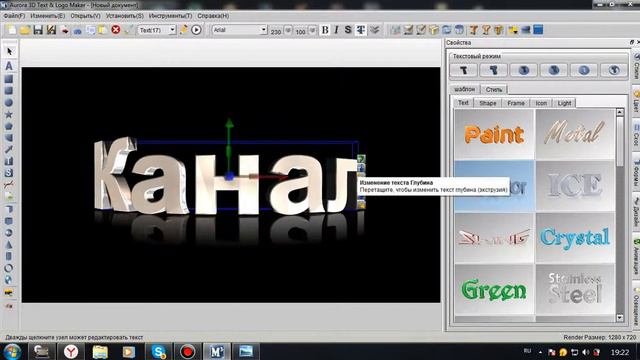Screen dimensions: 640x360
Task: Open the Text(17) object dropdown
Action: click(x=172, y=30)
